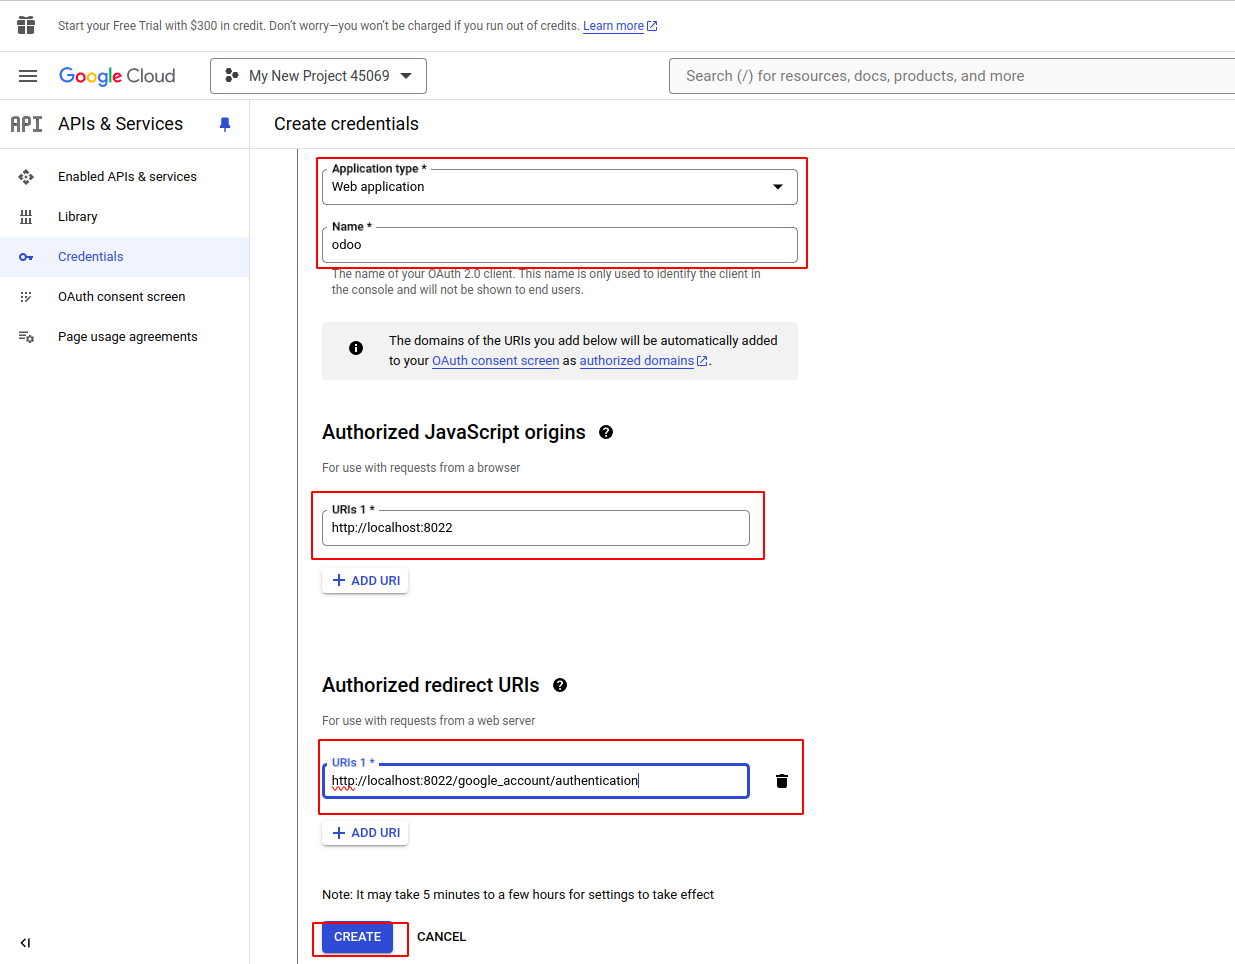Viewport: 1235px width, 964px height.
Task: Open Page usage agreements
Action: 127,337
